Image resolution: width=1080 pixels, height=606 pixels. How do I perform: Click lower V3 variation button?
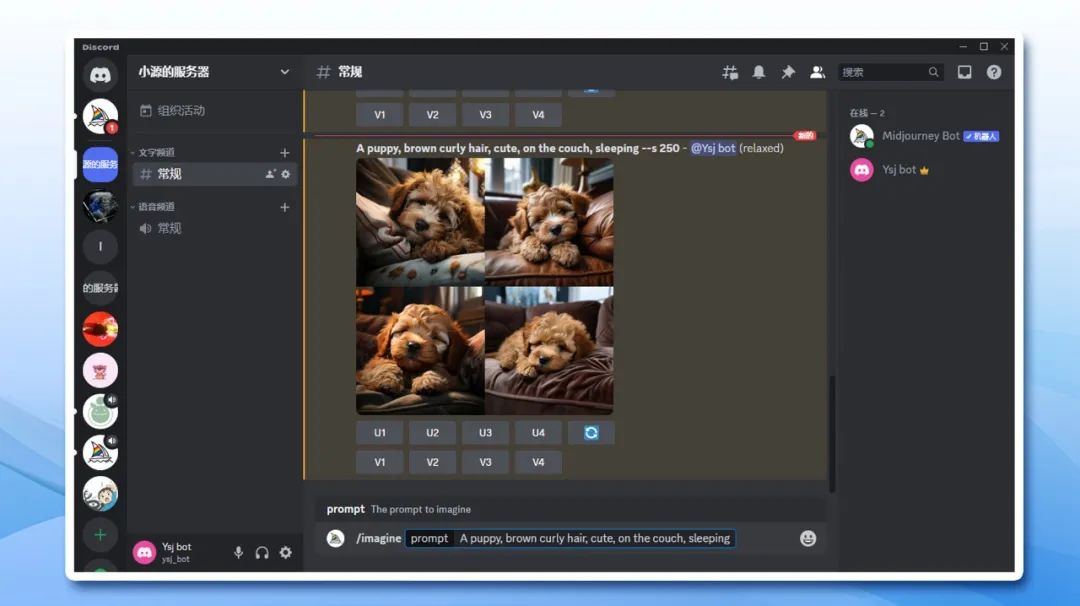(x=486, y=462)
